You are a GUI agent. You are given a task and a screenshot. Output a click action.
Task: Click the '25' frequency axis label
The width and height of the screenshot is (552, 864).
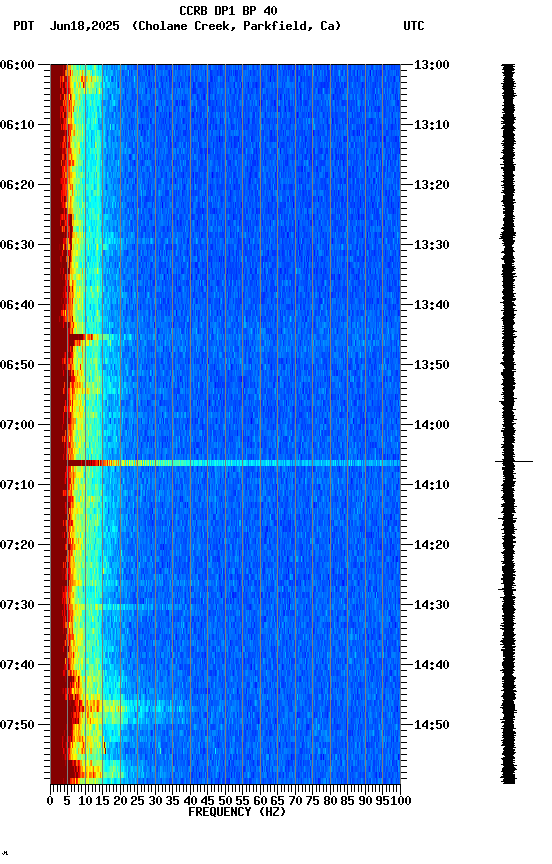[138, 801]
